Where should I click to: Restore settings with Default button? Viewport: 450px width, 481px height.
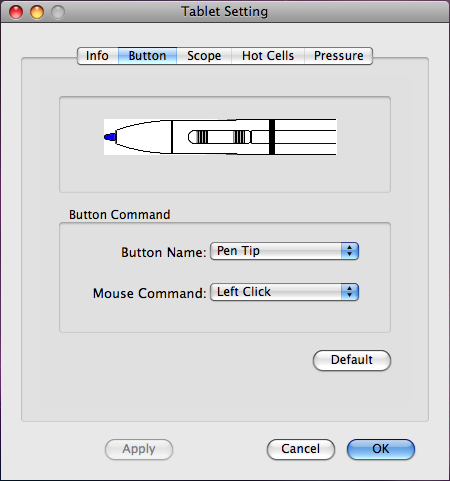352,360
